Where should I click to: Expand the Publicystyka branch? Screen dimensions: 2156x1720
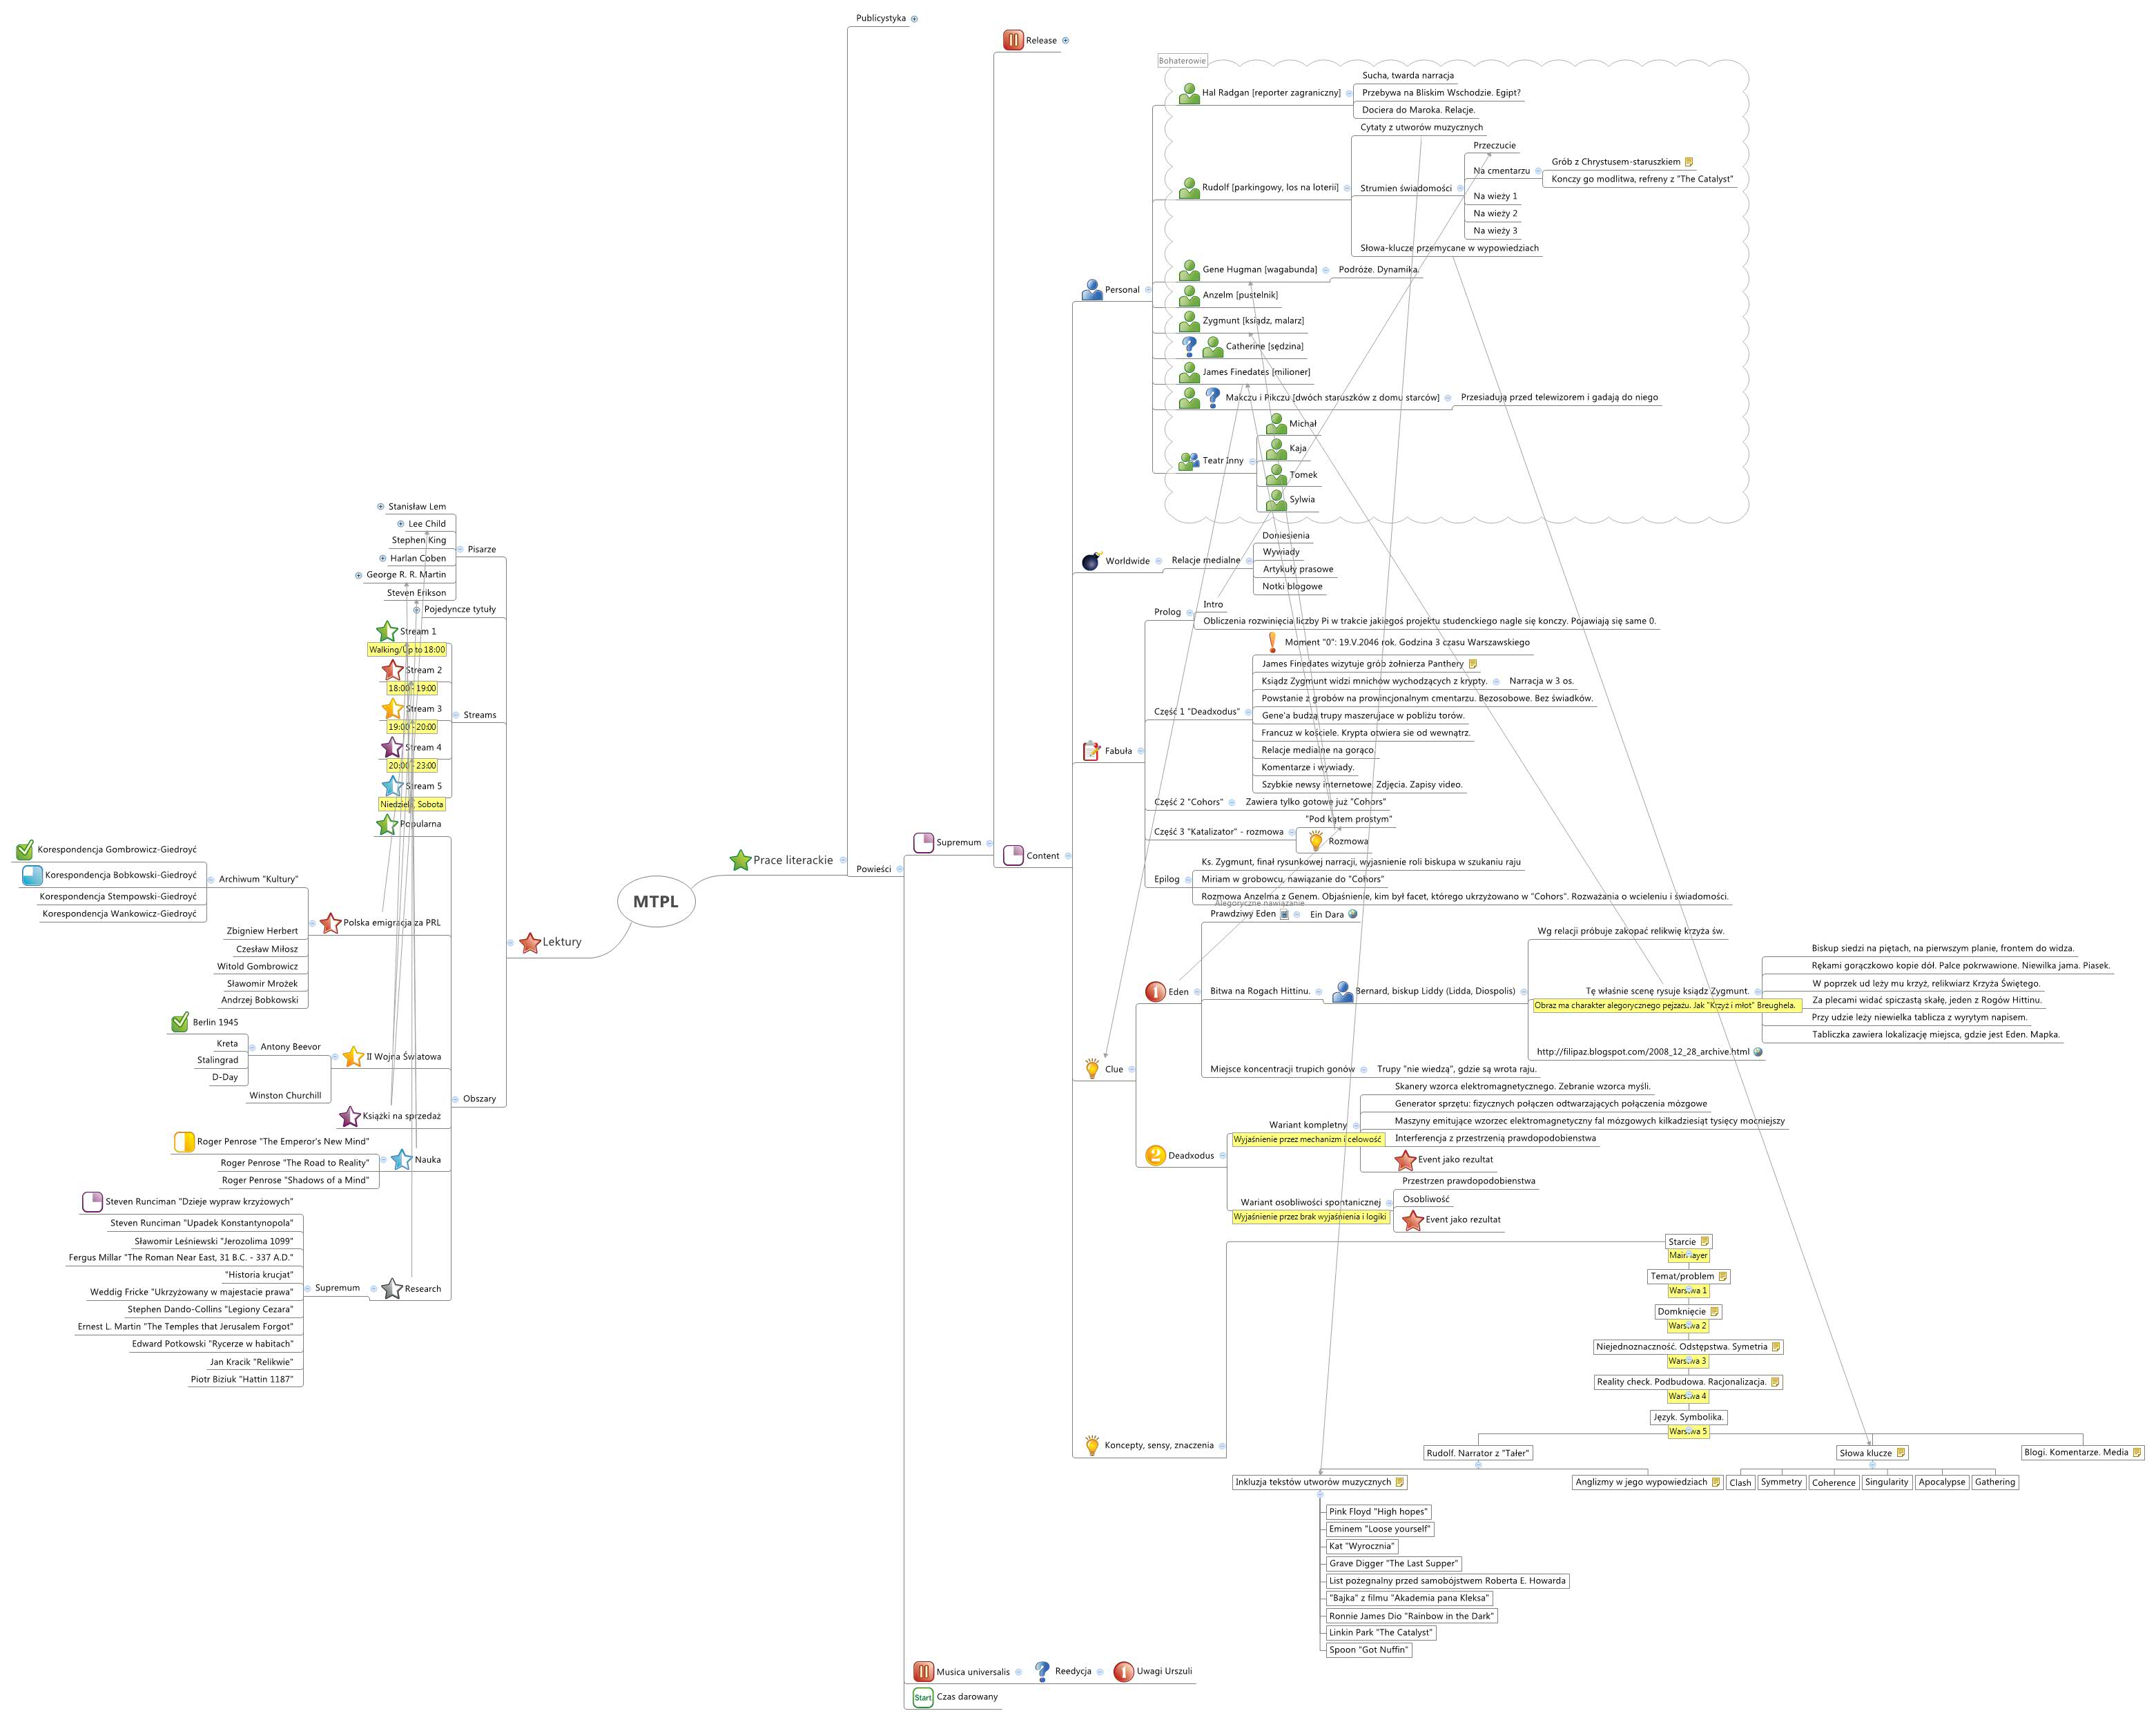tap(914, 18)
